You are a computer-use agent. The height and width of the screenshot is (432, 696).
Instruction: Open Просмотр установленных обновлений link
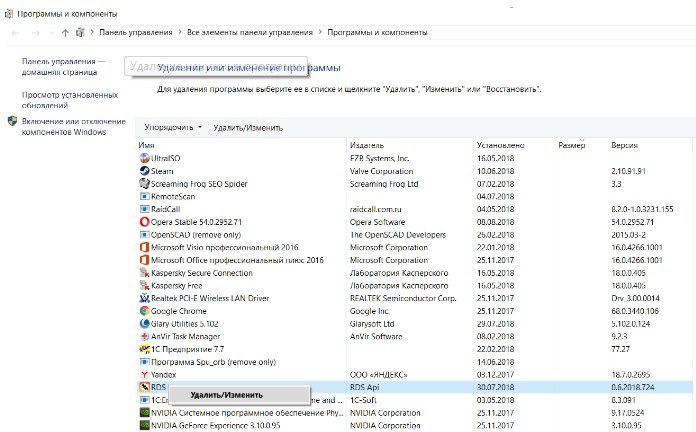[70, 100]
